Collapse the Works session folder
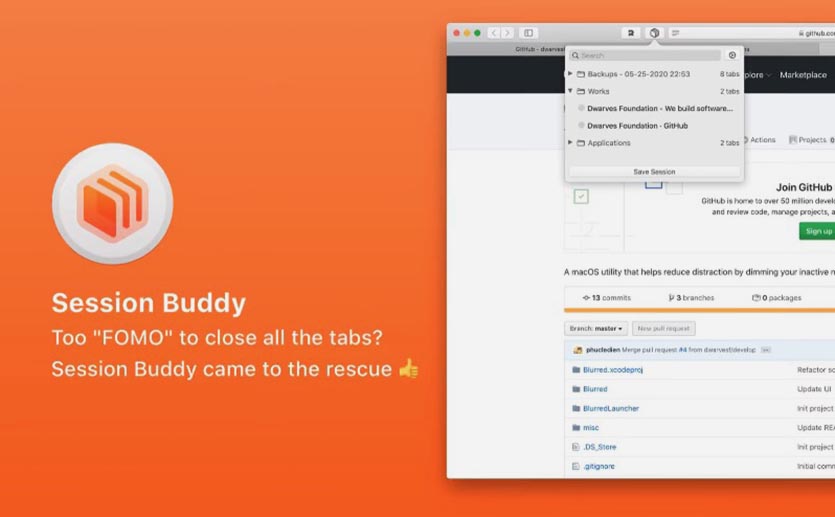This screenshot has height=517, width=835. [x=570, y=91]
